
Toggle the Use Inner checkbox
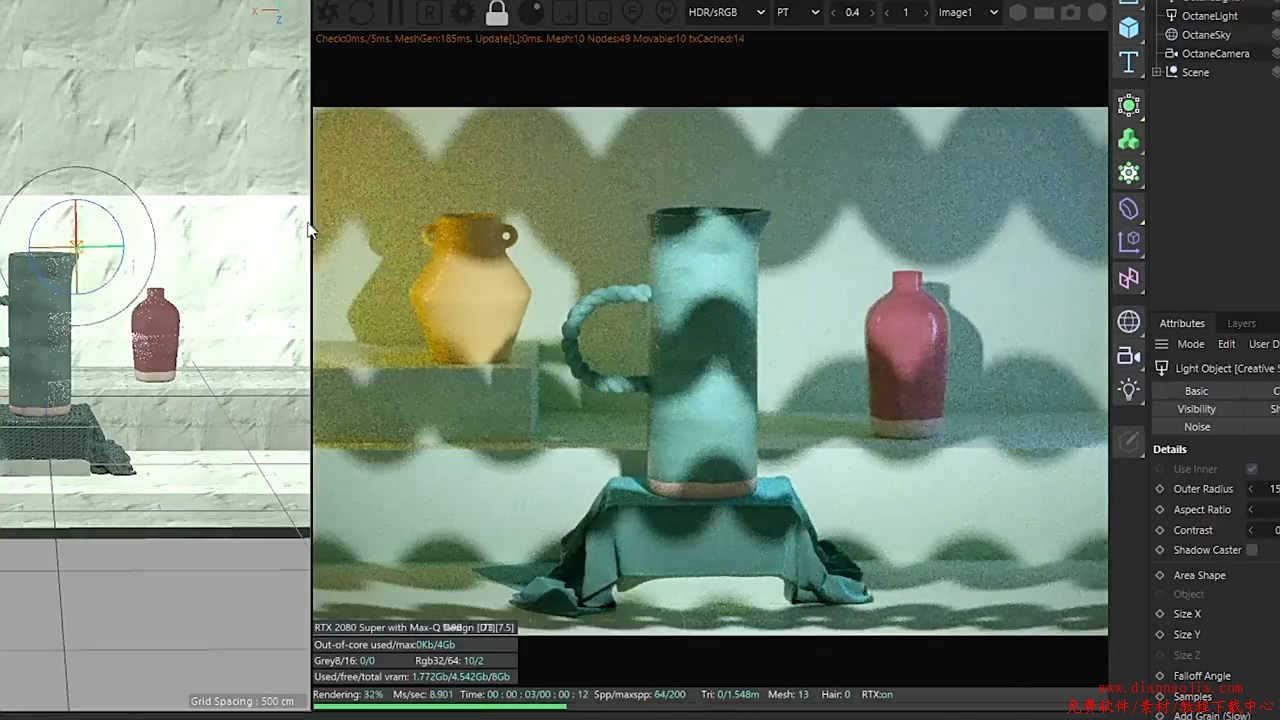(x=1252, y=469)
